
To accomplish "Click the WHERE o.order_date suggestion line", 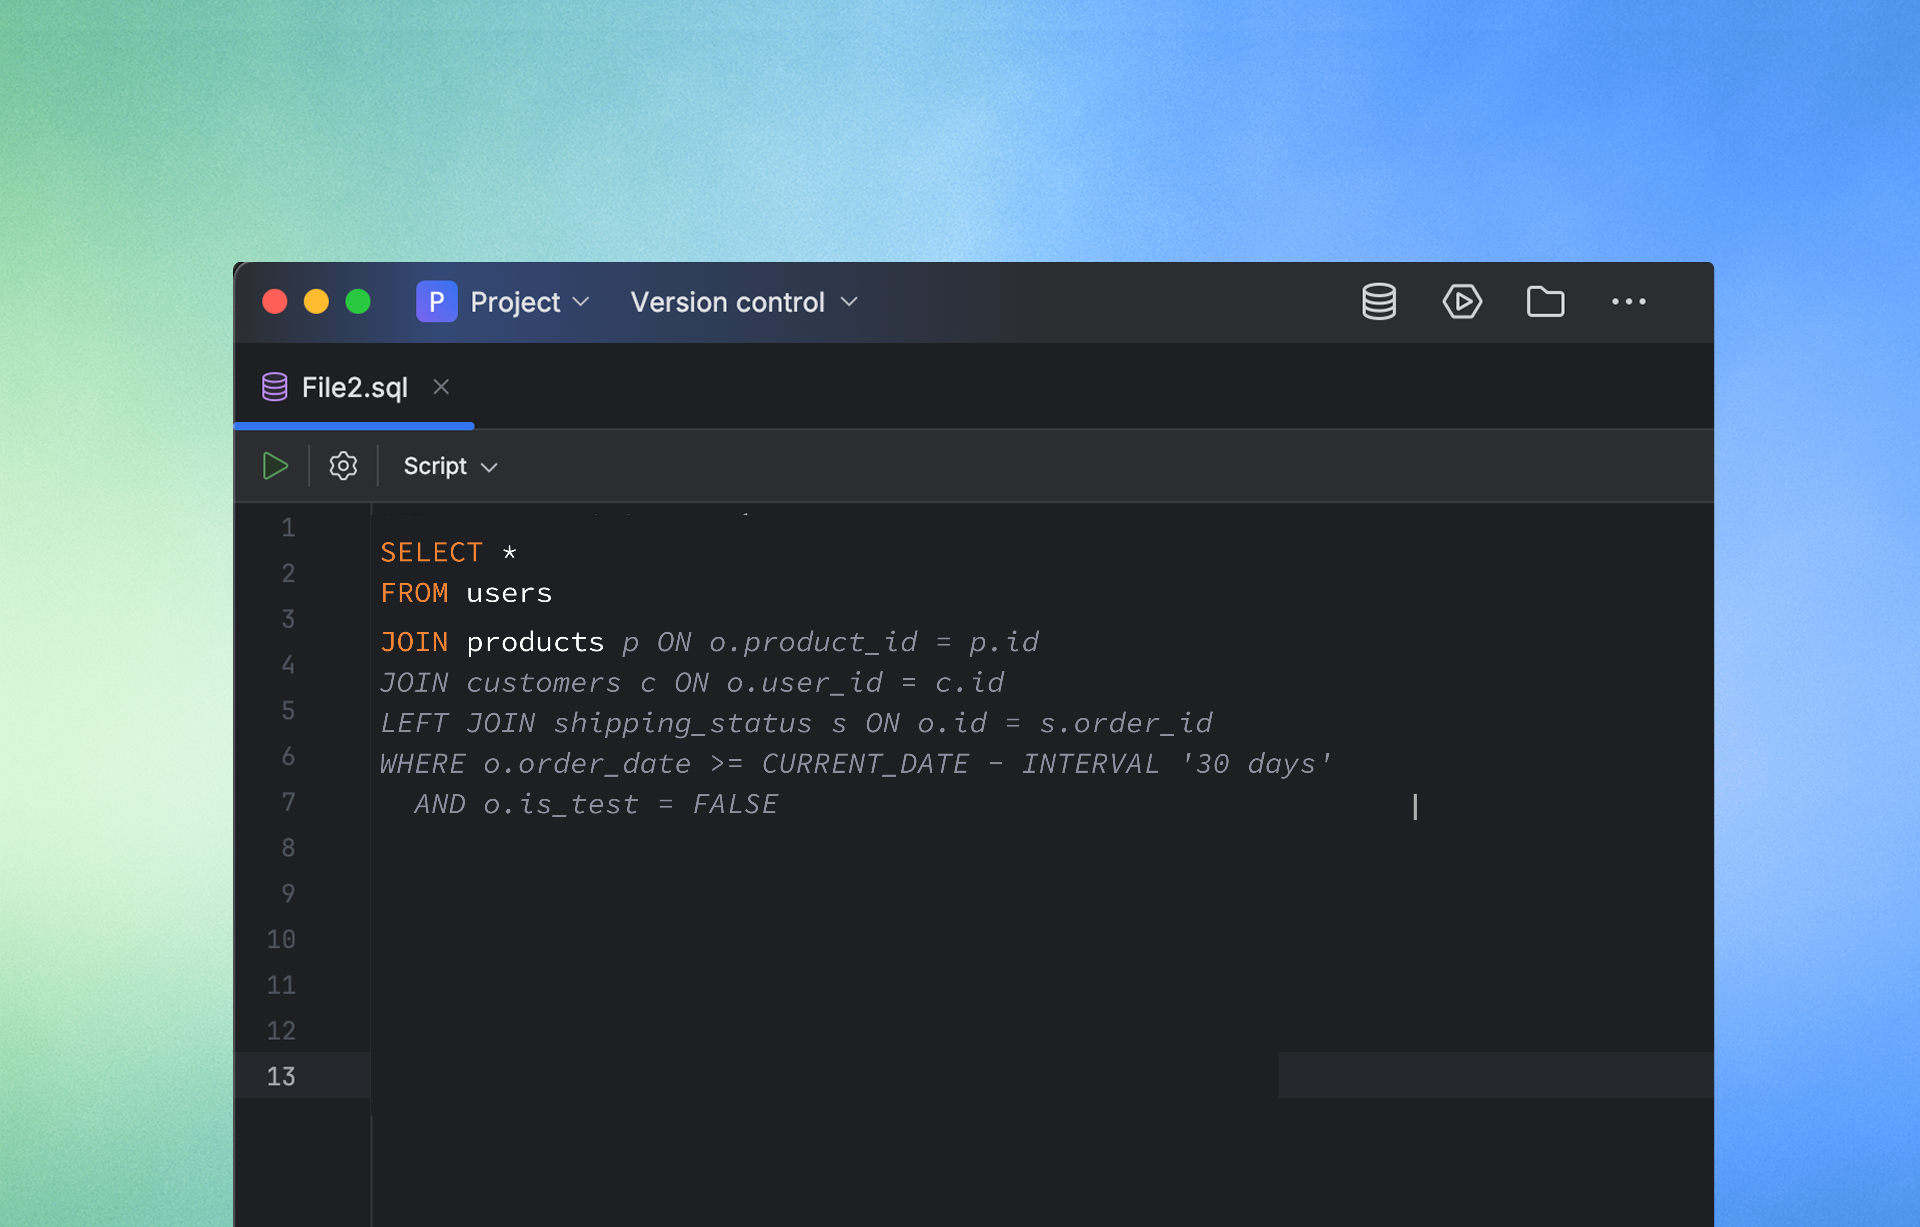I will [856, 764].
